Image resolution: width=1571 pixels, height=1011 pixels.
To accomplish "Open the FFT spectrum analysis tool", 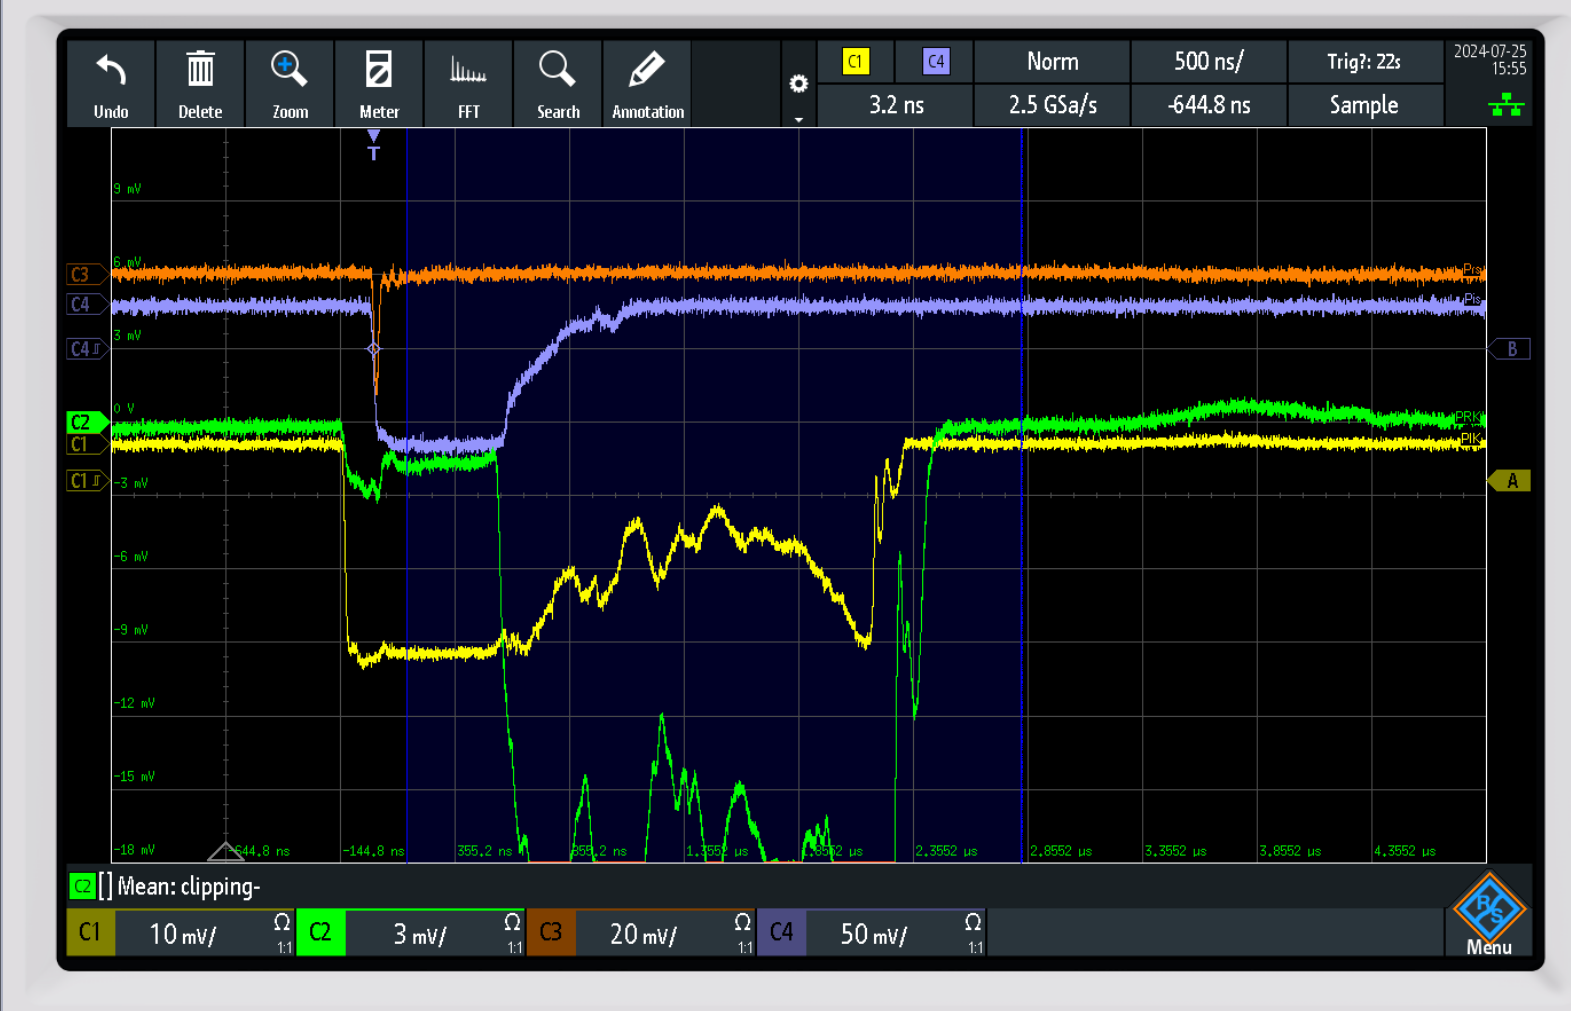I will click(468, 72).
